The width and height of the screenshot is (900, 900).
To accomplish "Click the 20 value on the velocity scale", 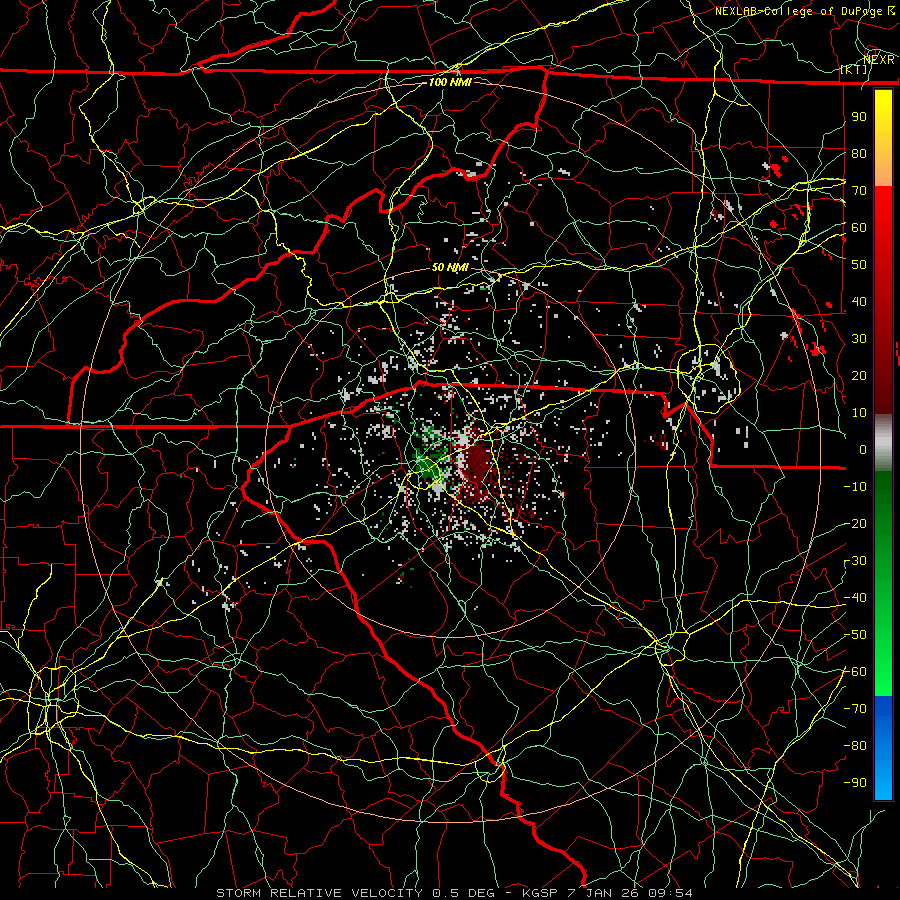I will pos(859,375).
